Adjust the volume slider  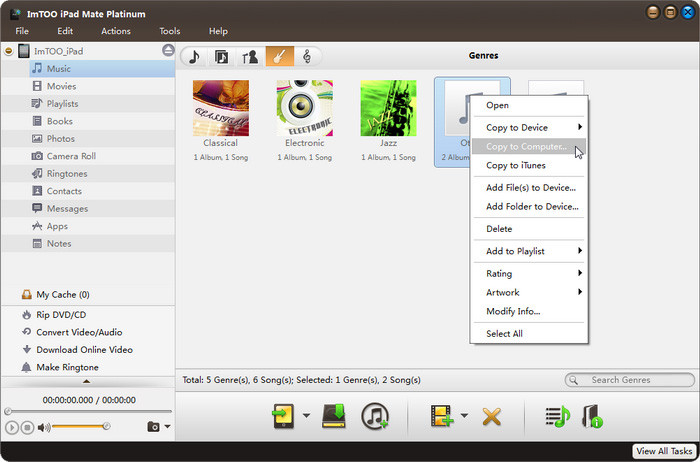(x=80, y=427)
